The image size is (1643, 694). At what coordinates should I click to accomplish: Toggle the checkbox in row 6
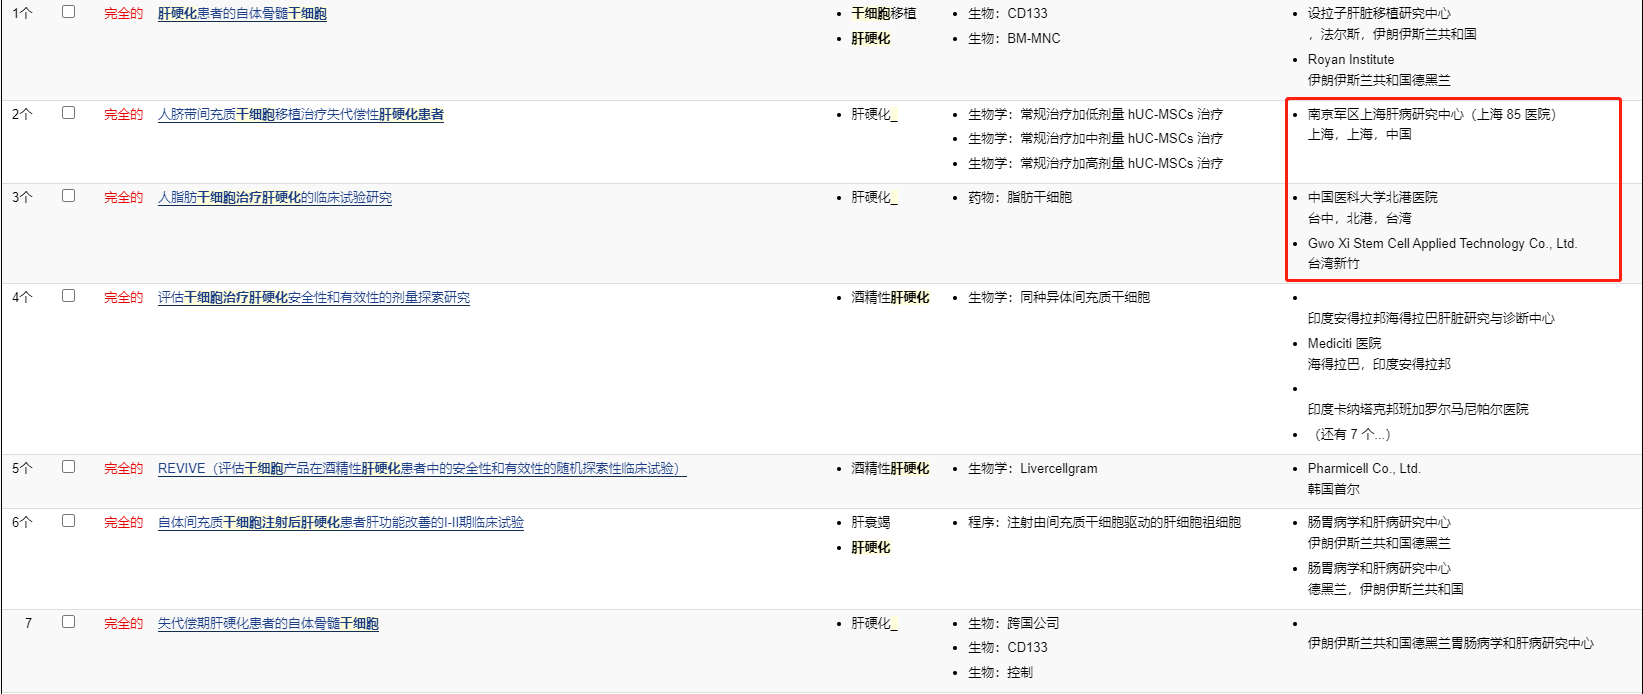[68, 521]
